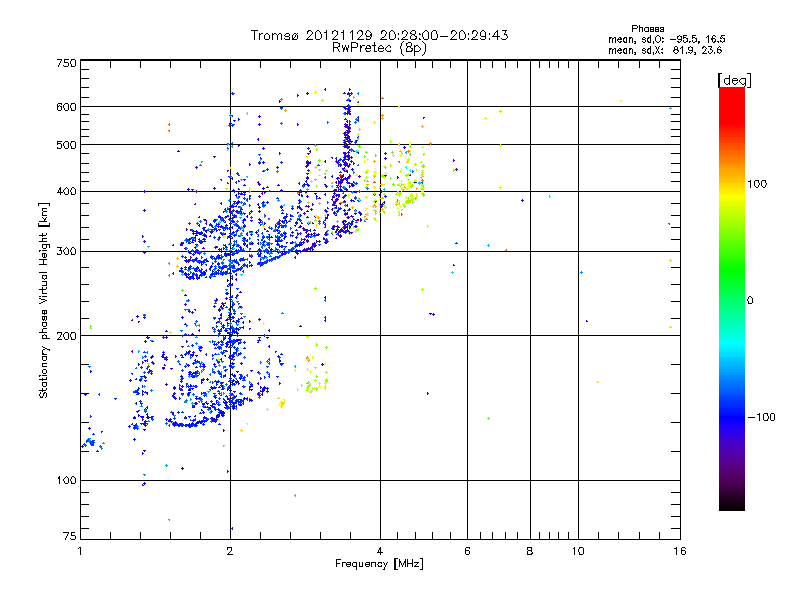The width and height of the screenshot is (800, 600).
Task: Click the x-axis '4' tick label
Action: 380,551
